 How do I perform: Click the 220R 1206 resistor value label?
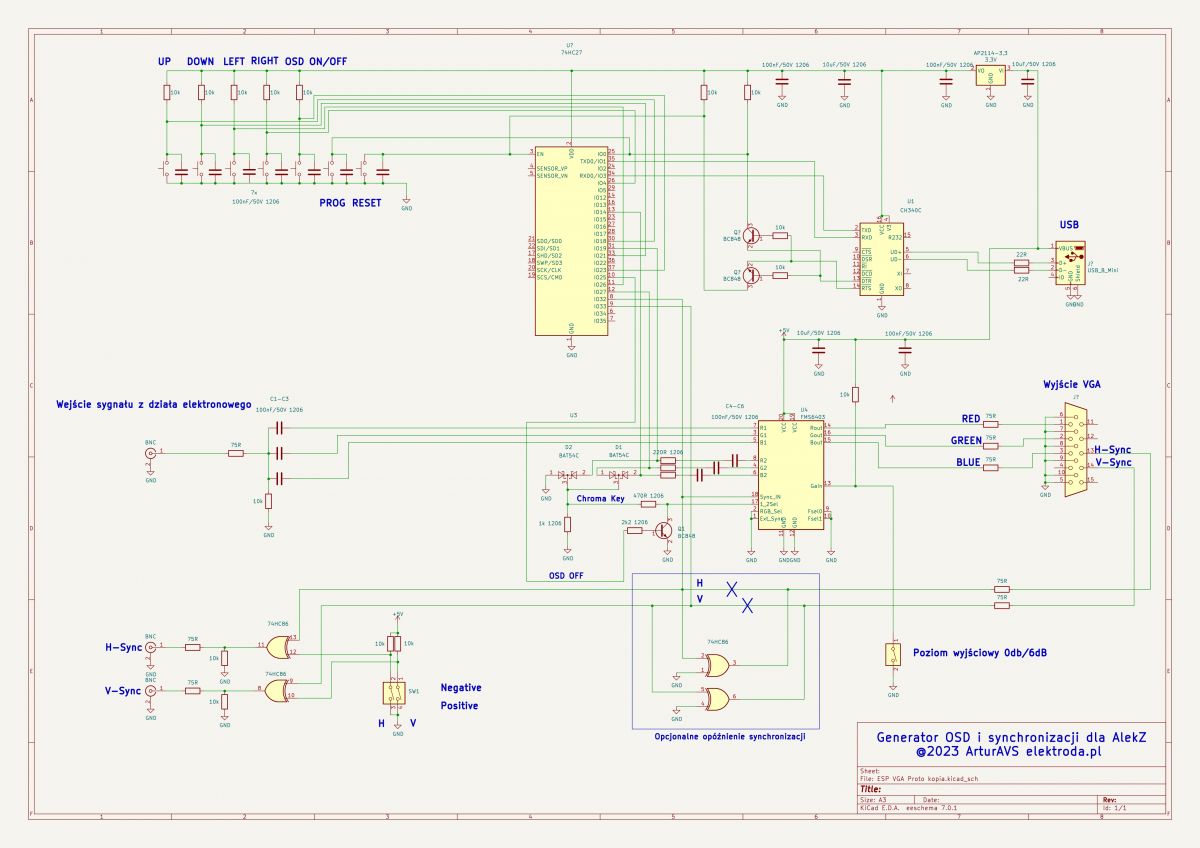click(x=667, y=453)
